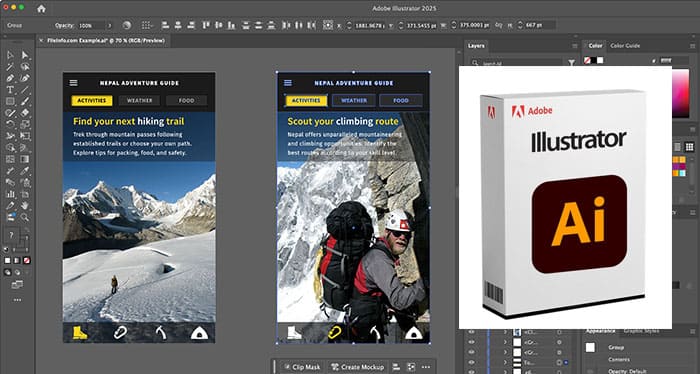
Task: Open Edit Toolbar three-dots at toolbar bottom
Action: [17, 300]
